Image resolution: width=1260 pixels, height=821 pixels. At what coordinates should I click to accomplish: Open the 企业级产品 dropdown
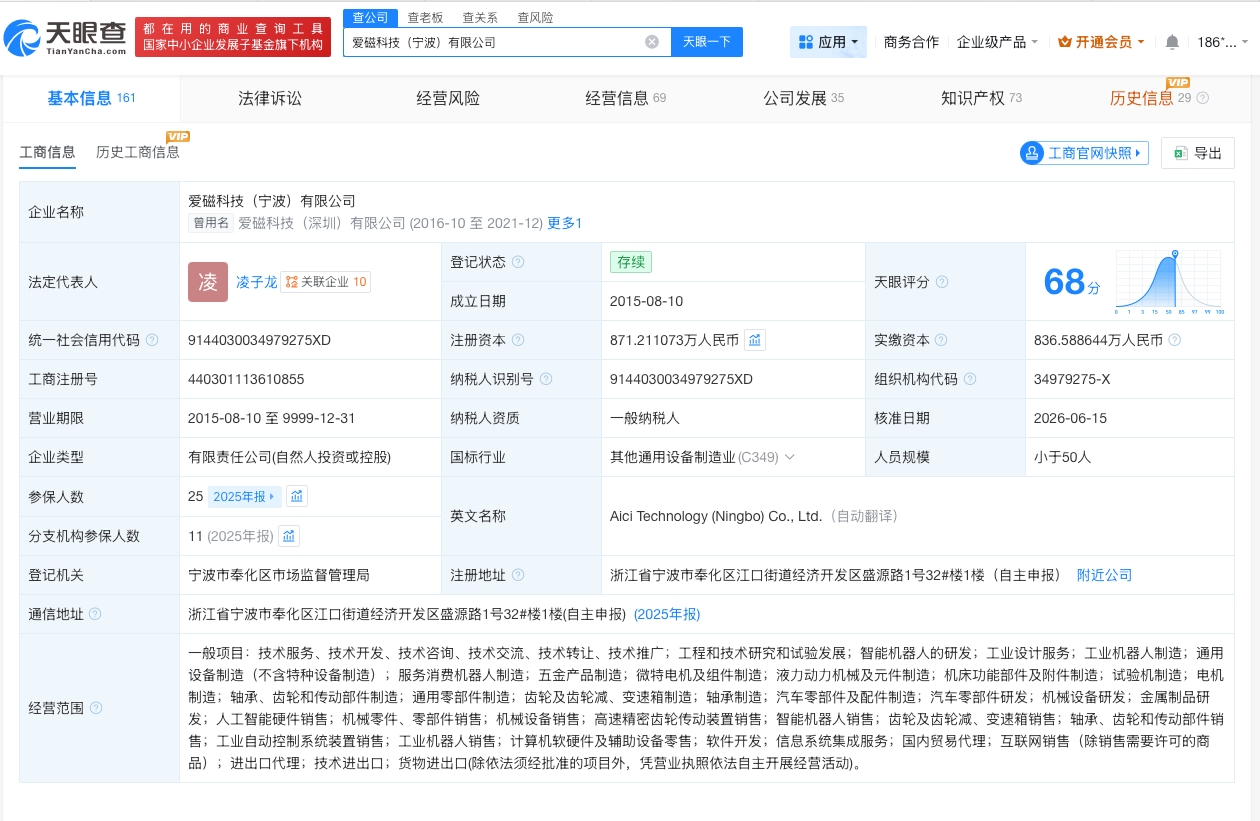(997, 42)
